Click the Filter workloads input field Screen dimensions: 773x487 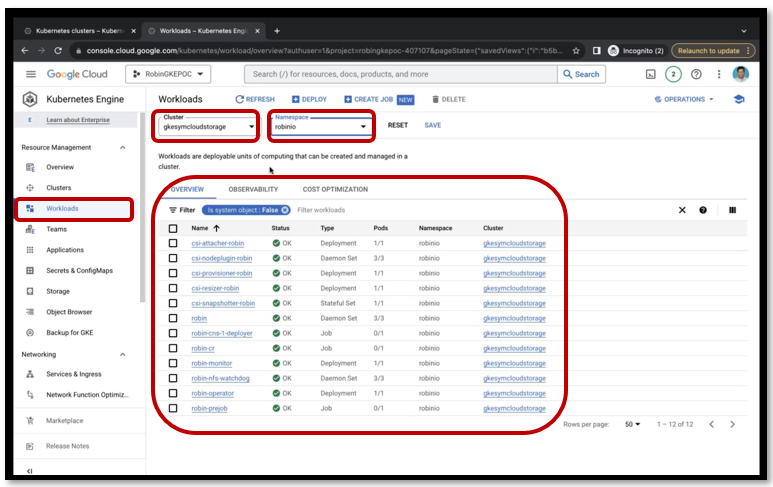pyautogui.click(x=321, y=210)
